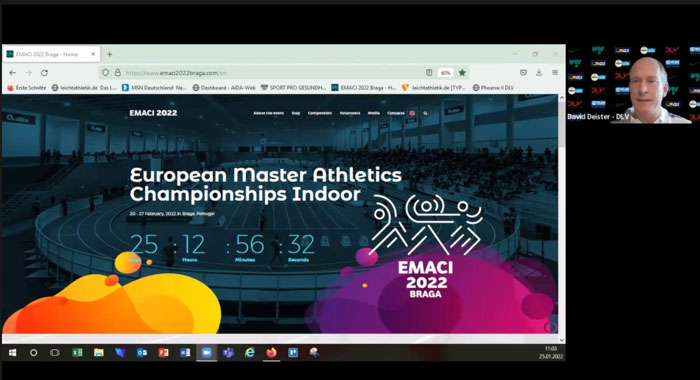The width and height of the screenshot is (700, 380).
Task: Click the site search magnifier icon
Action: pos(425,113)
